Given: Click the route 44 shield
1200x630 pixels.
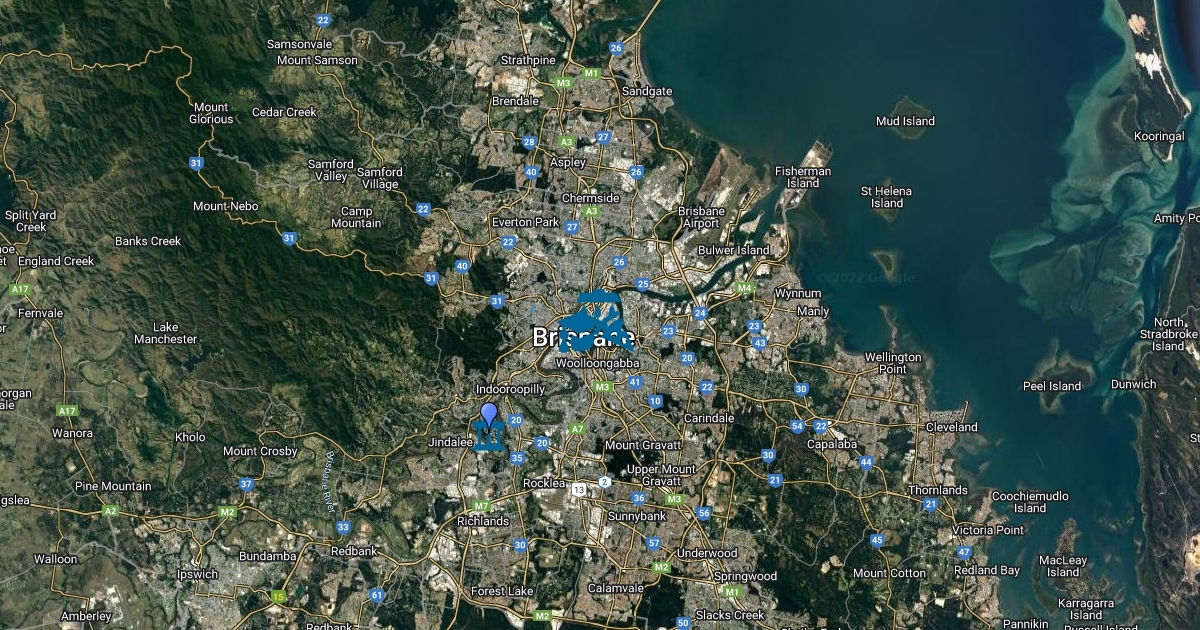Looking at the screenshot, I should 866,462.
